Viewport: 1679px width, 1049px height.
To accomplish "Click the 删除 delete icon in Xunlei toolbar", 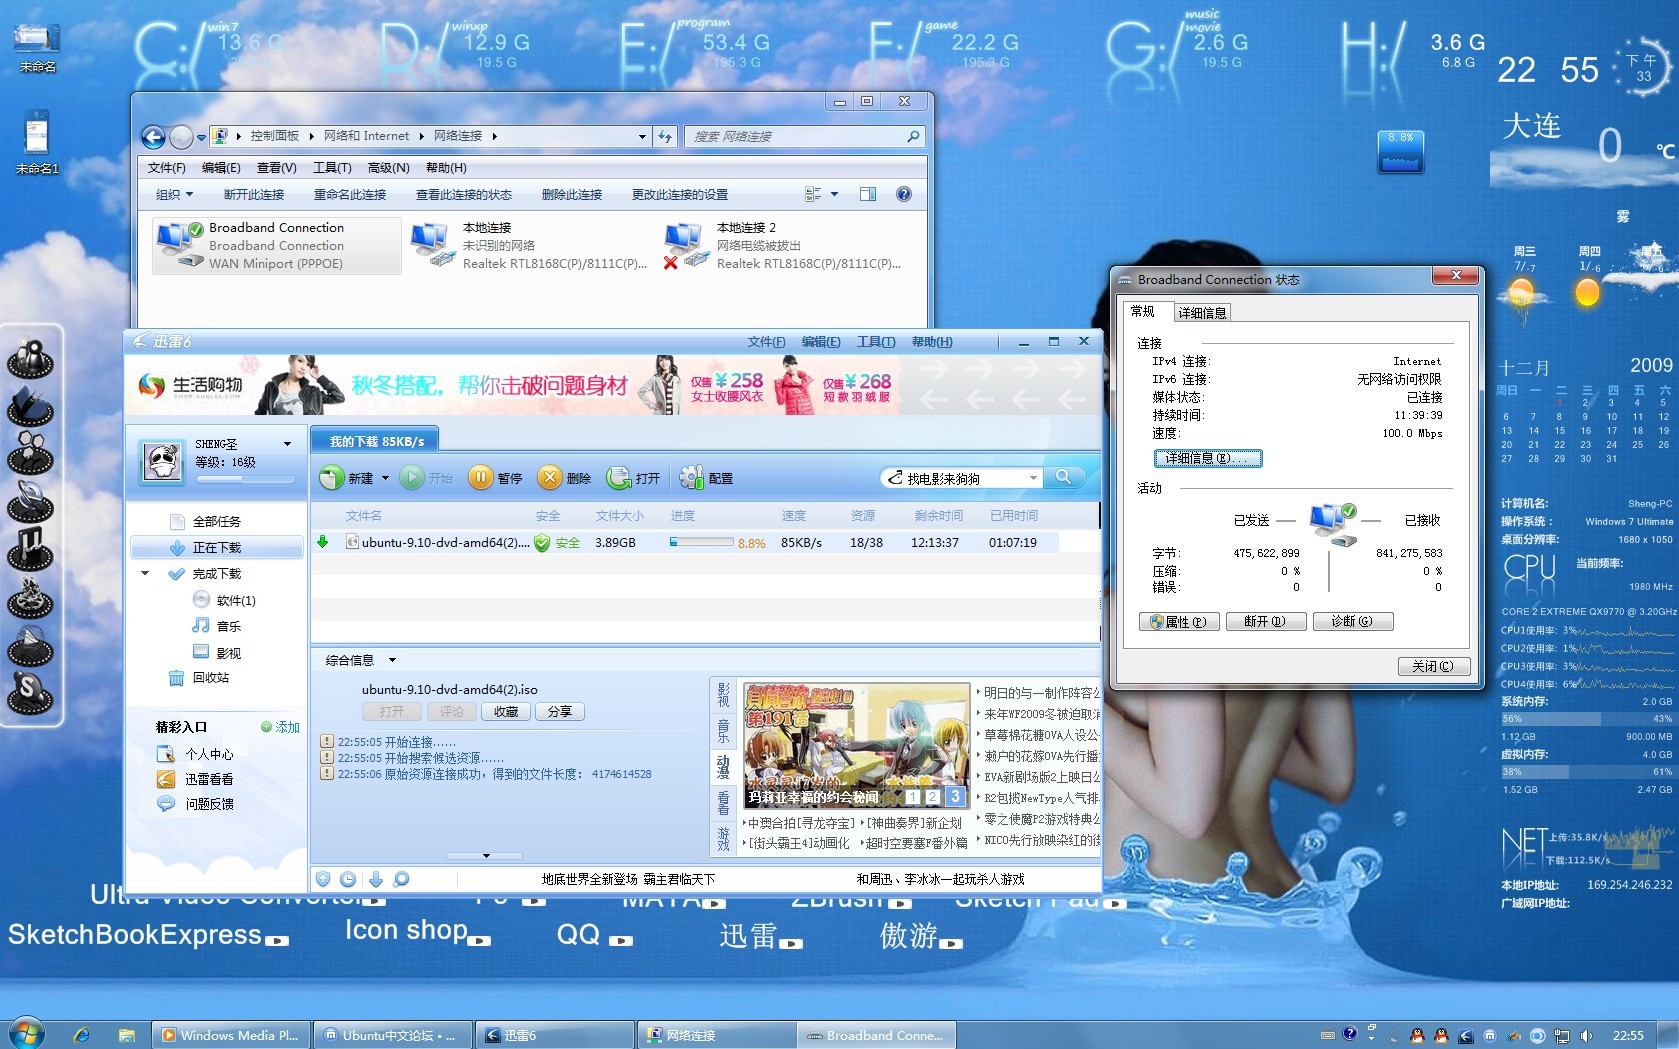I will (549, 478).
